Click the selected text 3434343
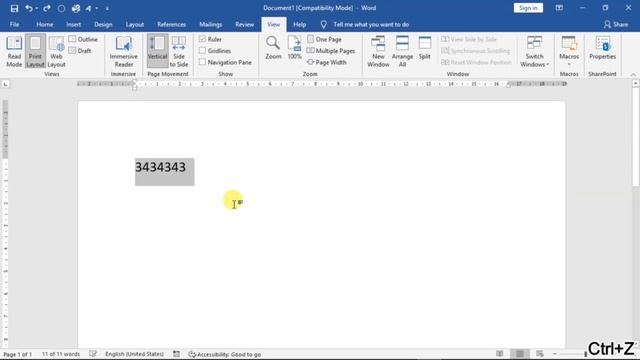This screenshot has height=360, width=640. 160,167
